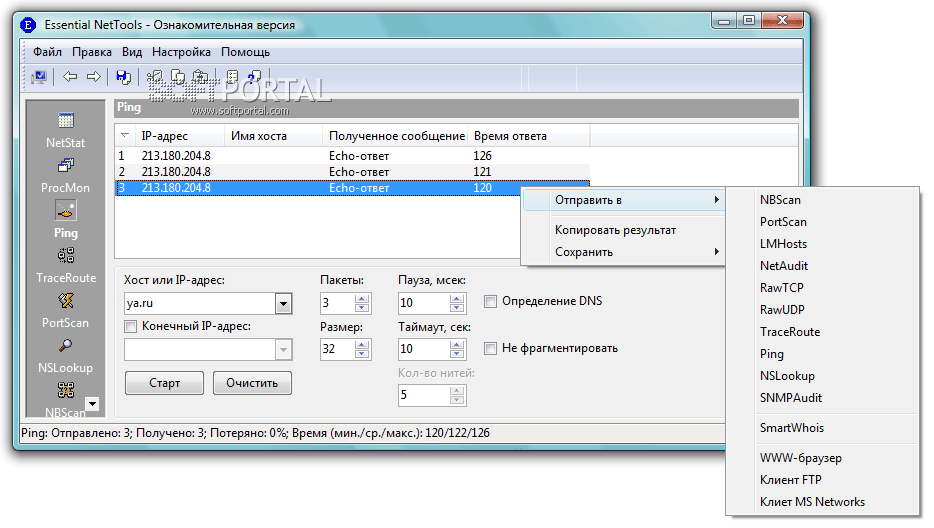
Task: Open the Вид menu
Action: [x=132, y=52]
